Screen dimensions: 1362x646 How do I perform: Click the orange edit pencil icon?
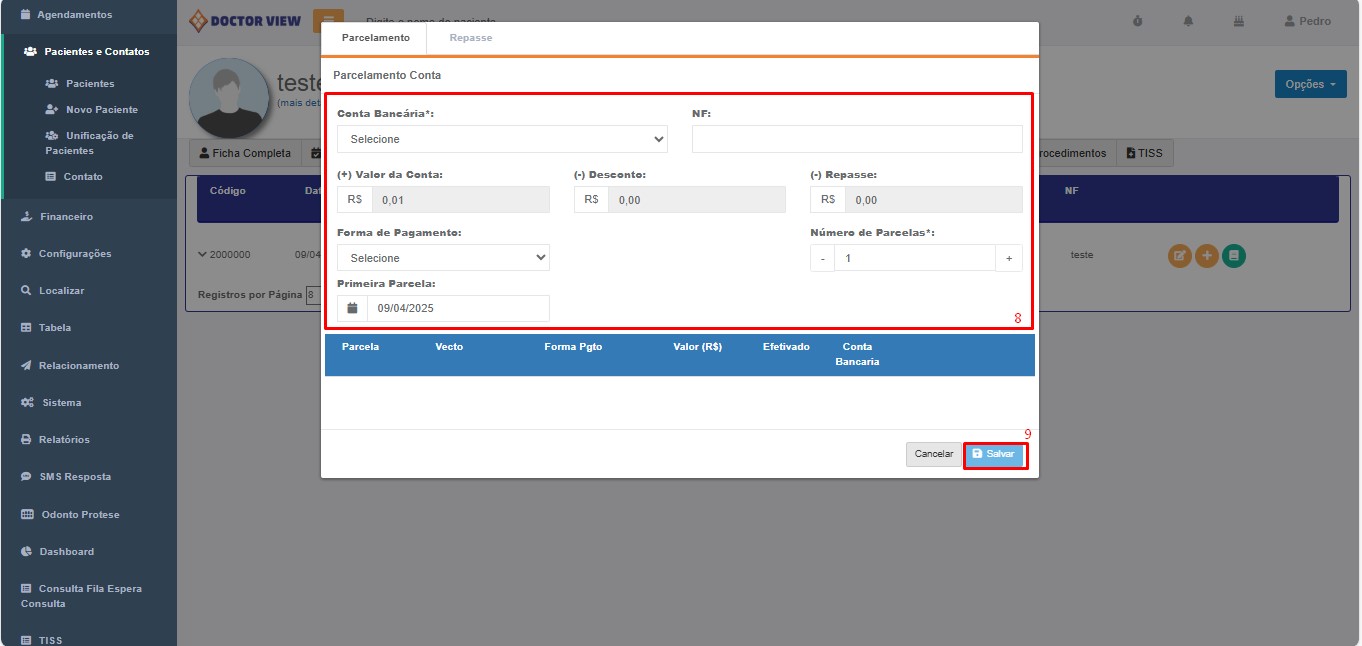[1180, 256]
